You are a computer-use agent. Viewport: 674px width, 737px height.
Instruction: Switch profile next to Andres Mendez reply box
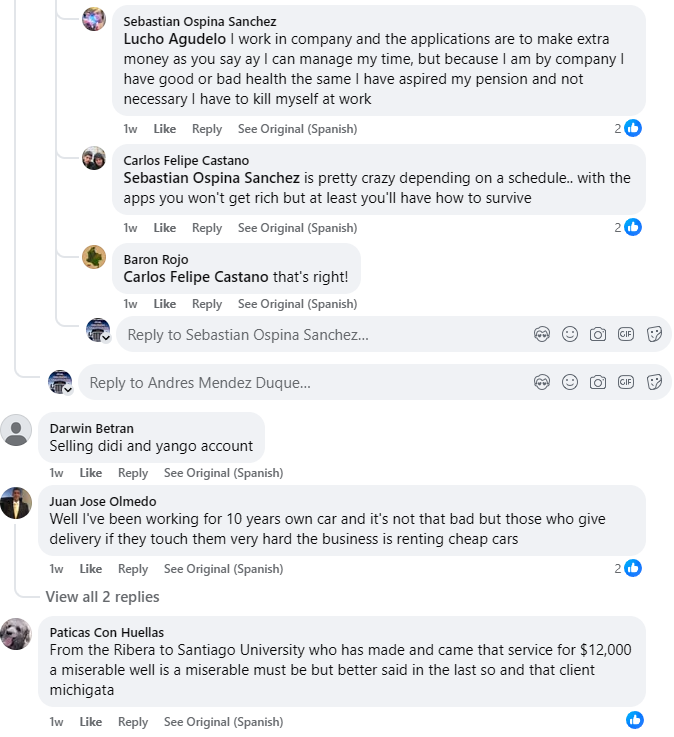[61, 382]
